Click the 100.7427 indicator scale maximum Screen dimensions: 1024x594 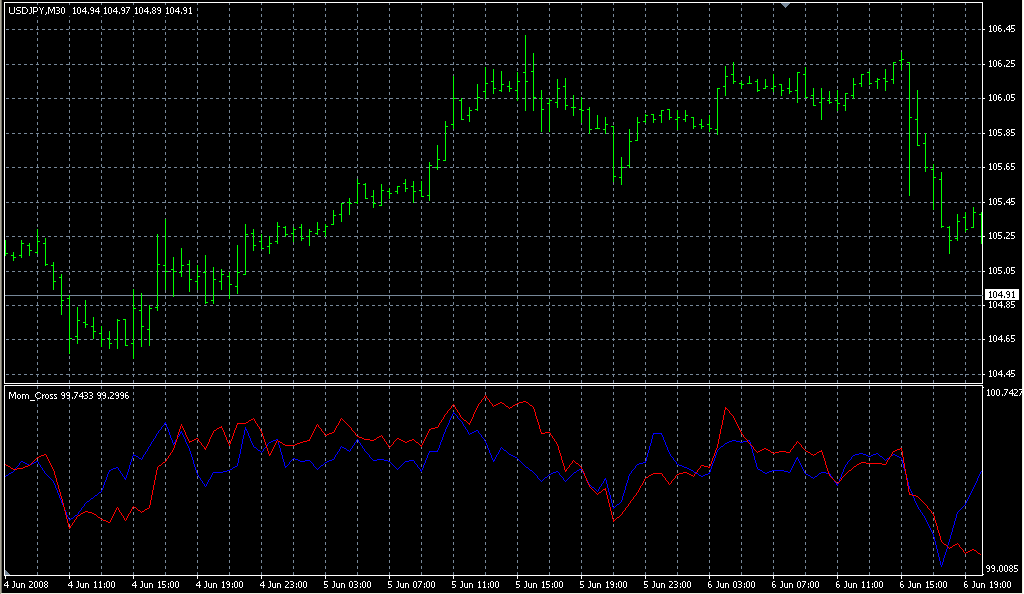tap(1003, 393)
